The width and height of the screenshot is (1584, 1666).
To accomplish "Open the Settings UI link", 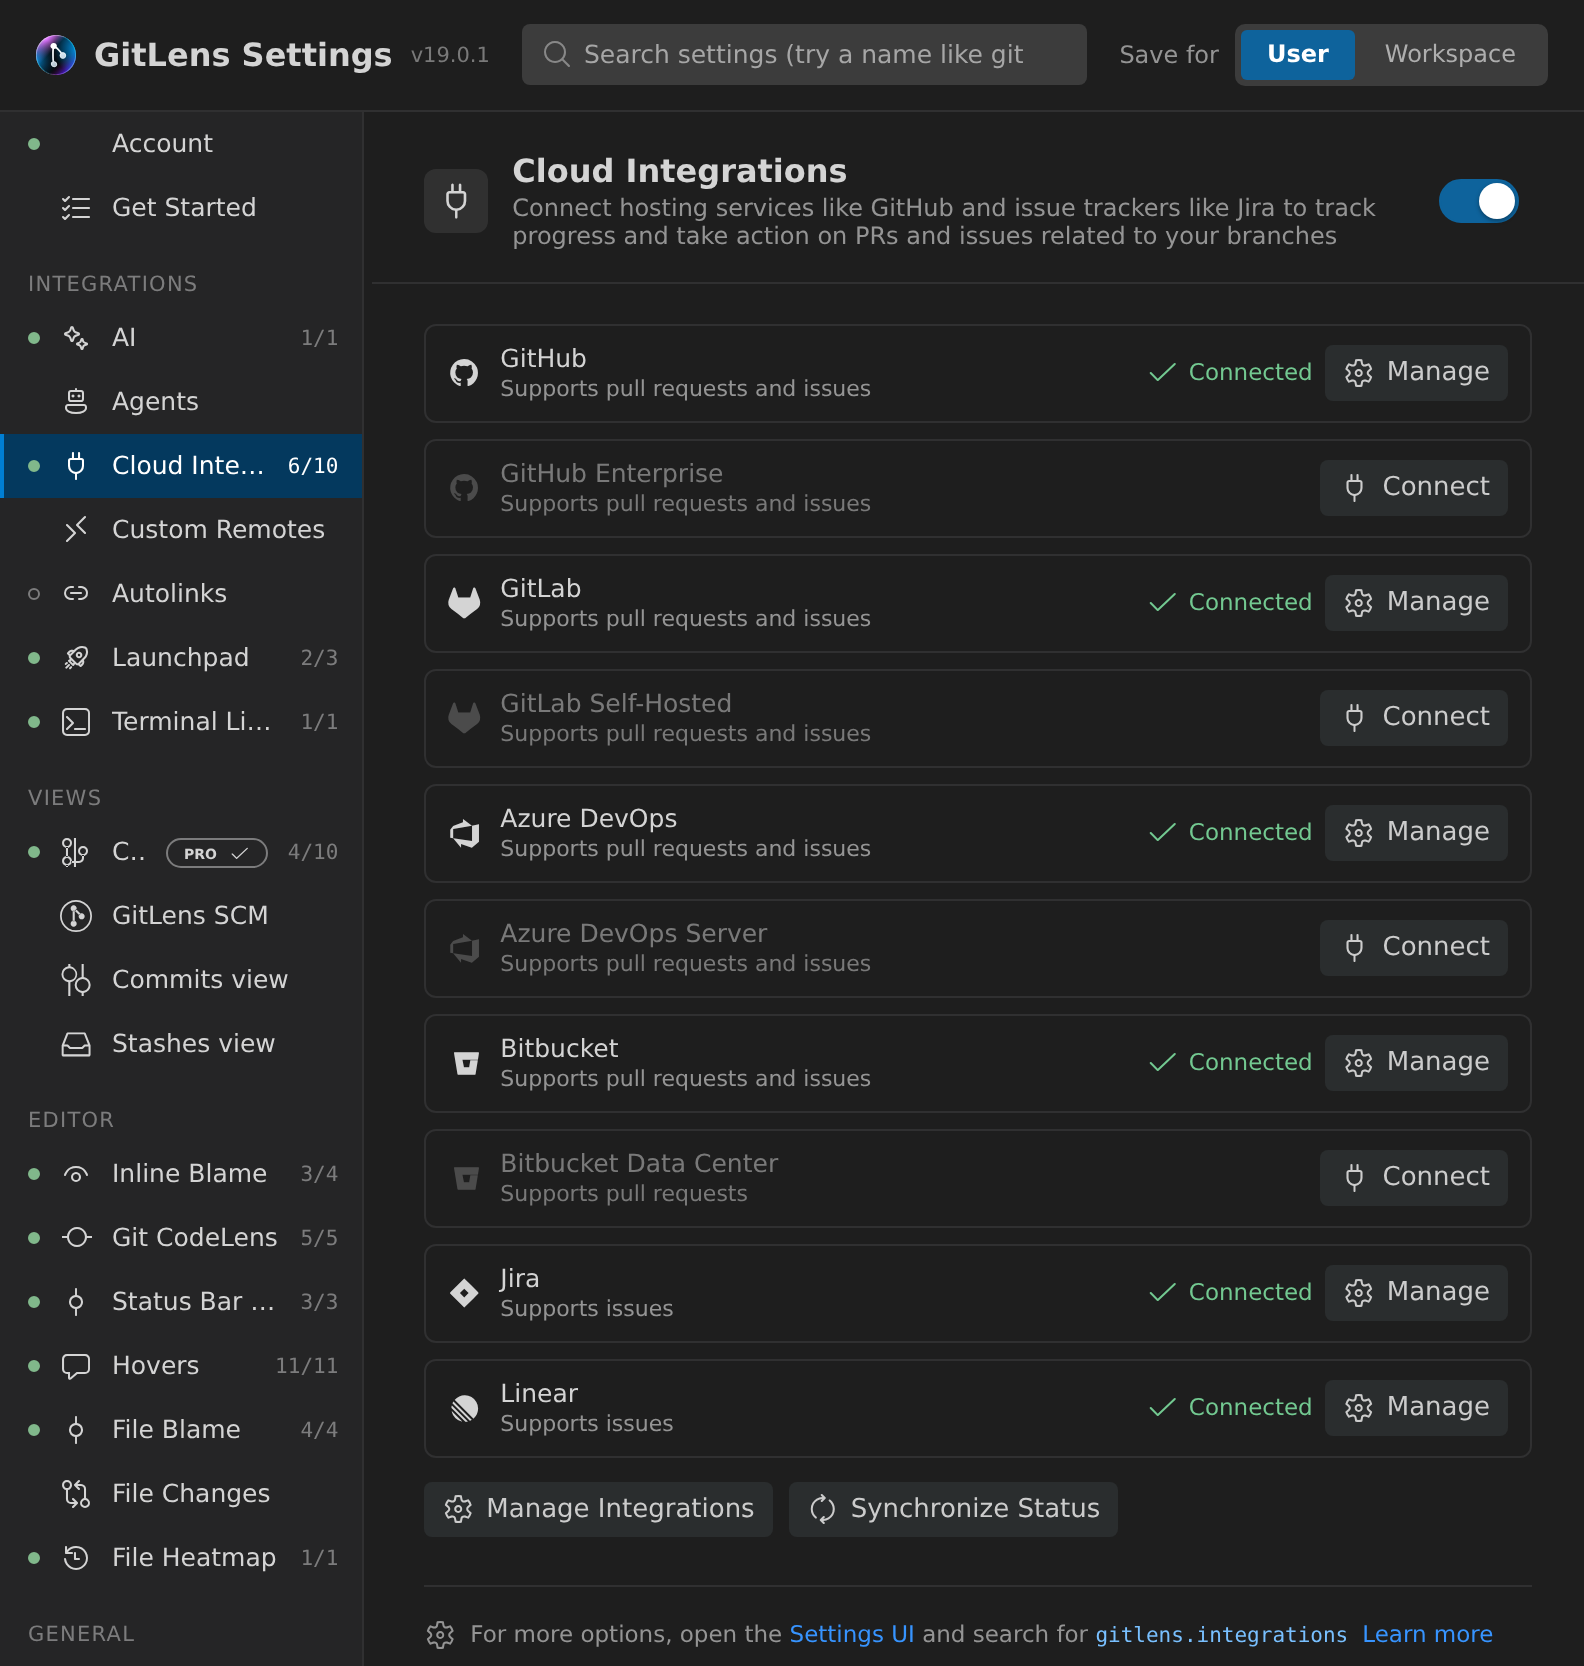I will pos(852,1634).
